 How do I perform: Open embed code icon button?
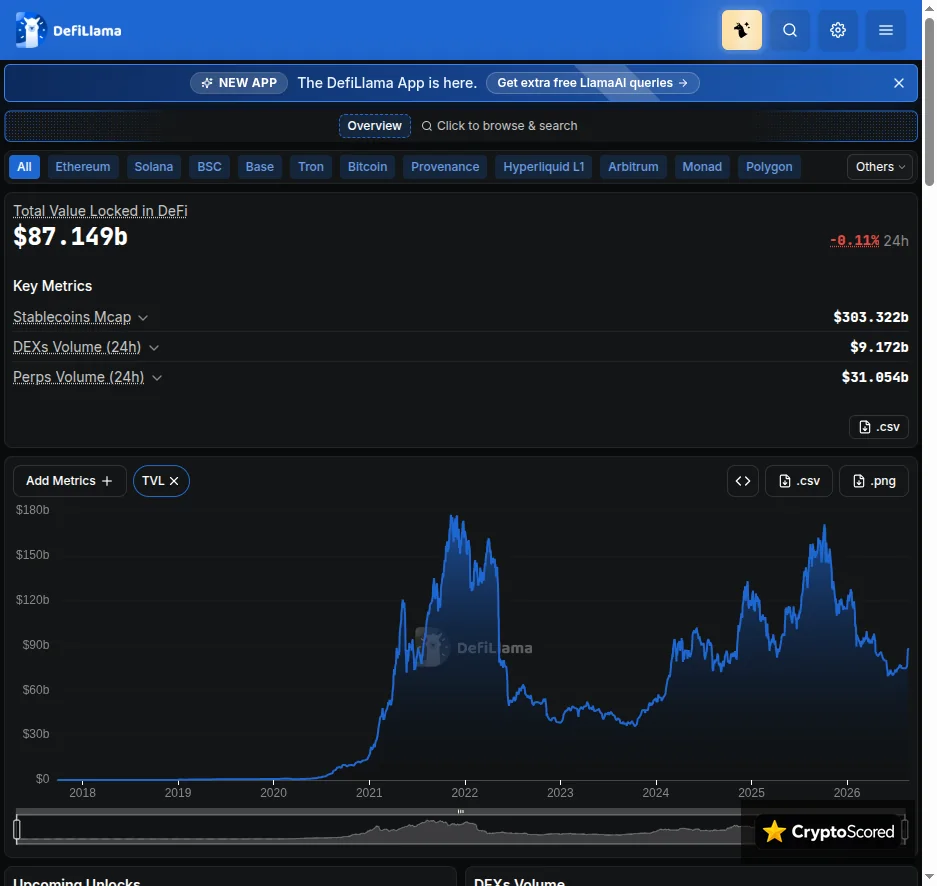[743, 481]
